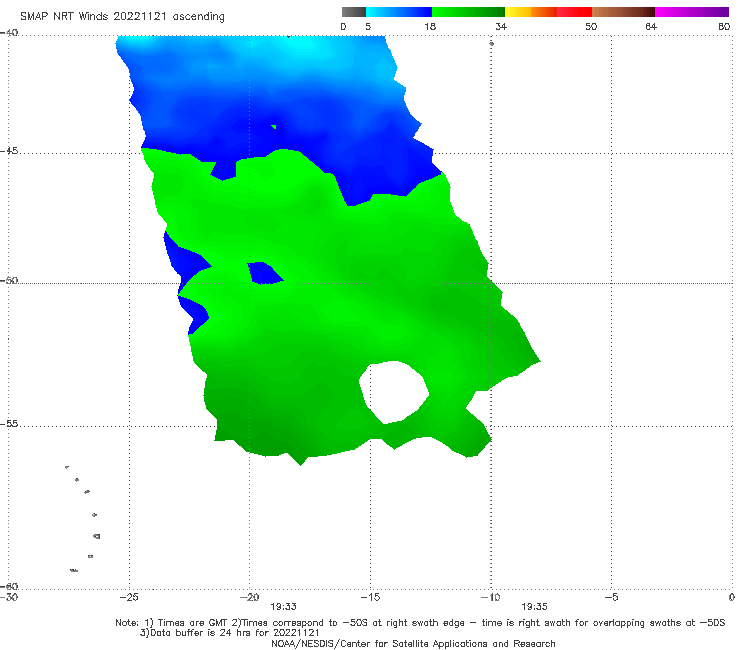Screen dimensions: 740x650
Task: Click the color bar label '18'
Action: (430, 26)
